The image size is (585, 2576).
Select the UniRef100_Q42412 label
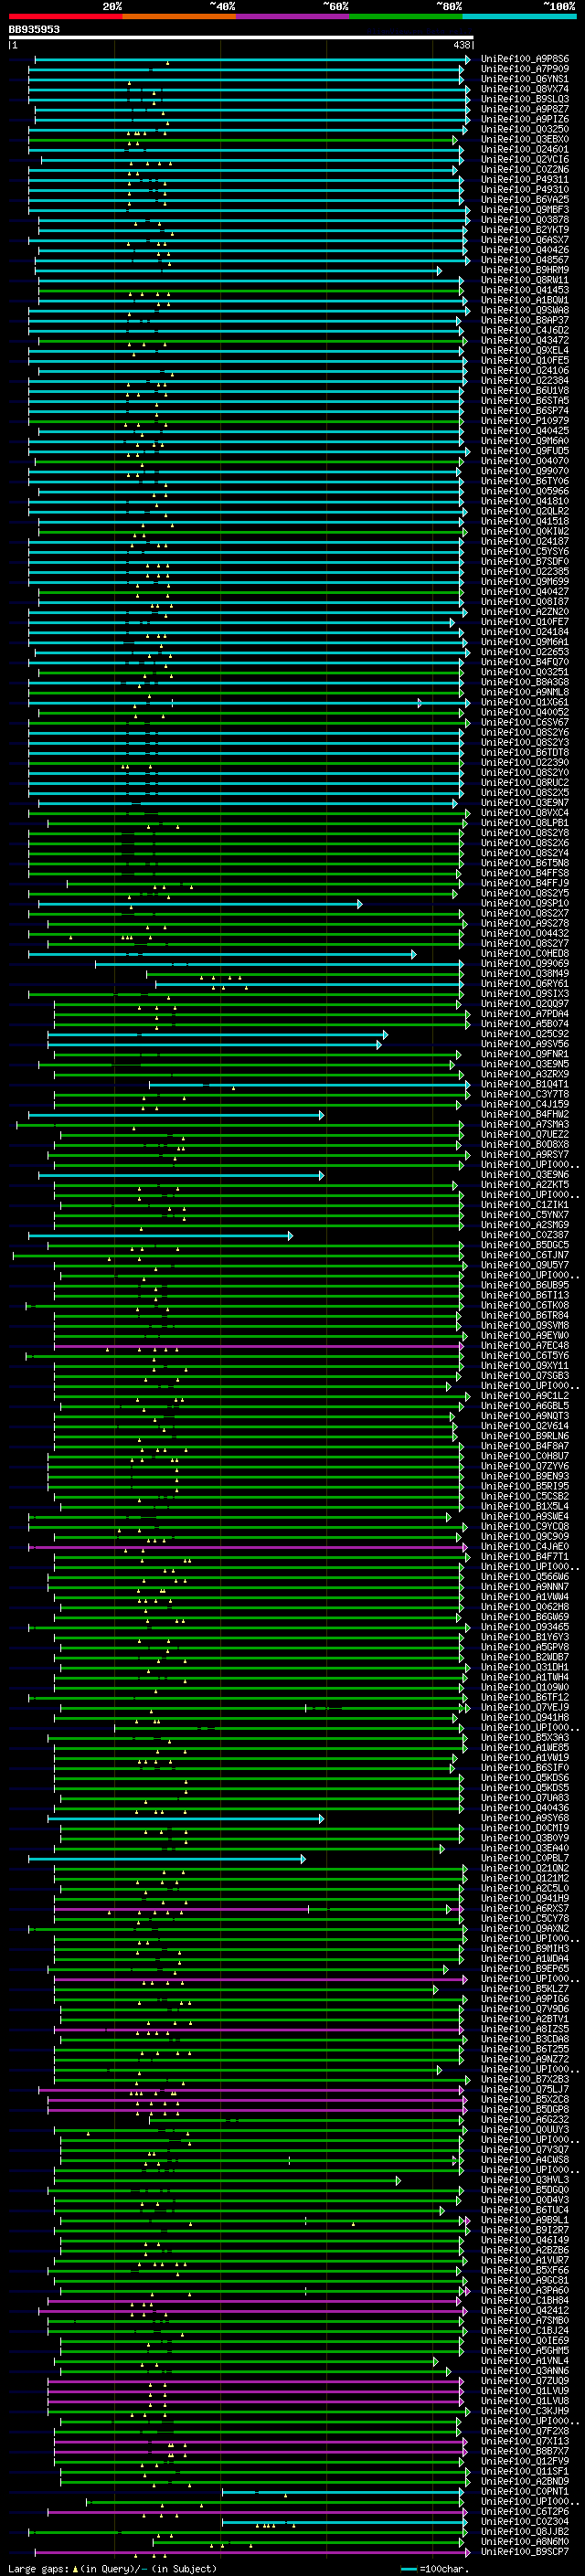tap(524, 2311)
